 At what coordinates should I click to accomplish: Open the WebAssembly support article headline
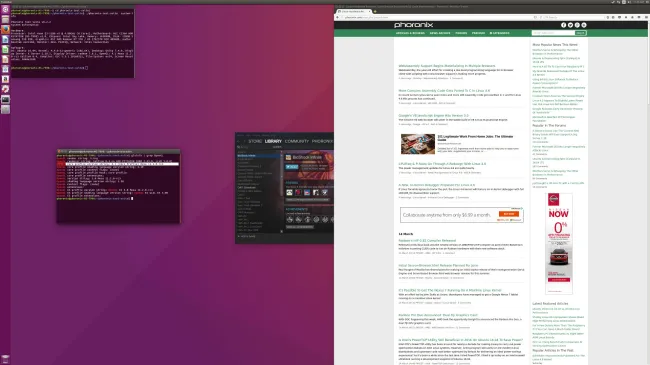pos(446,66)
